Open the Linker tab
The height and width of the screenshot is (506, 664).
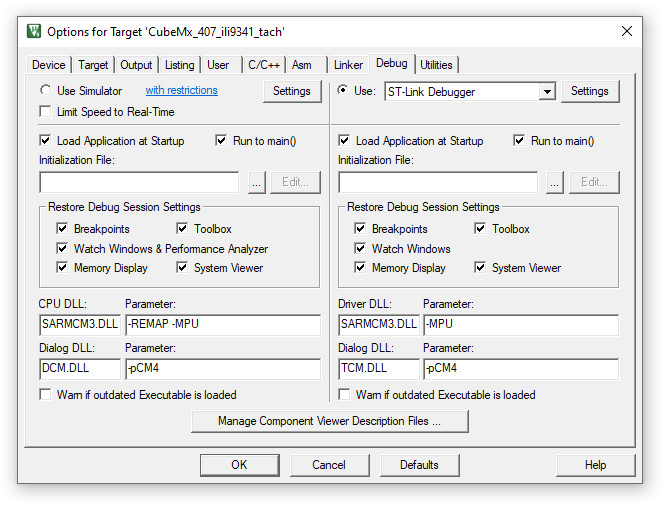click(348, 65)
